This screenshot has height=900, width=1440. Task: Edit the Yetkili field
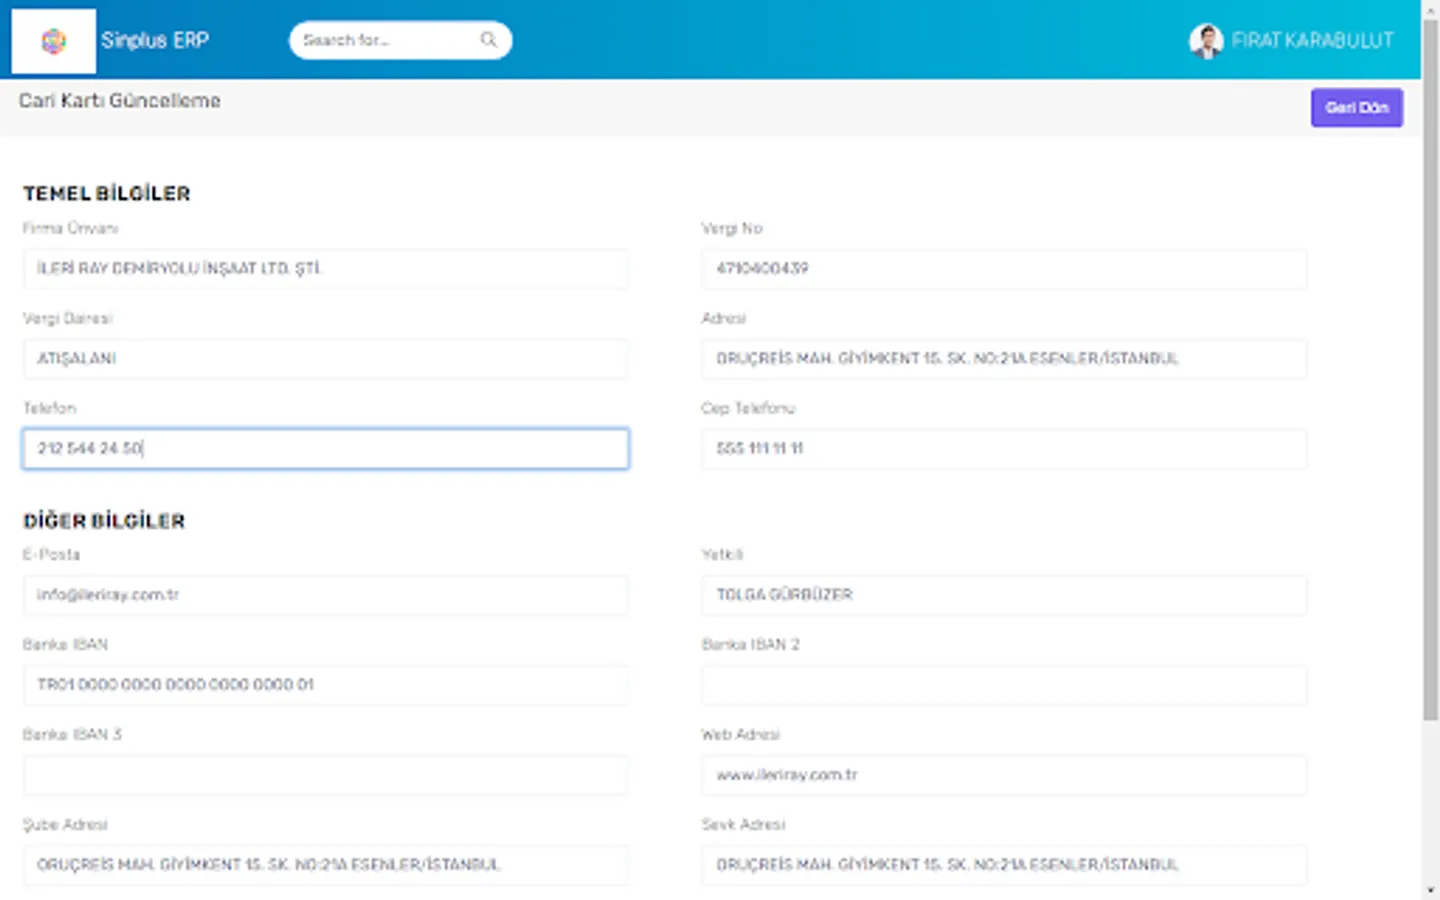[x=1004, y=595]
